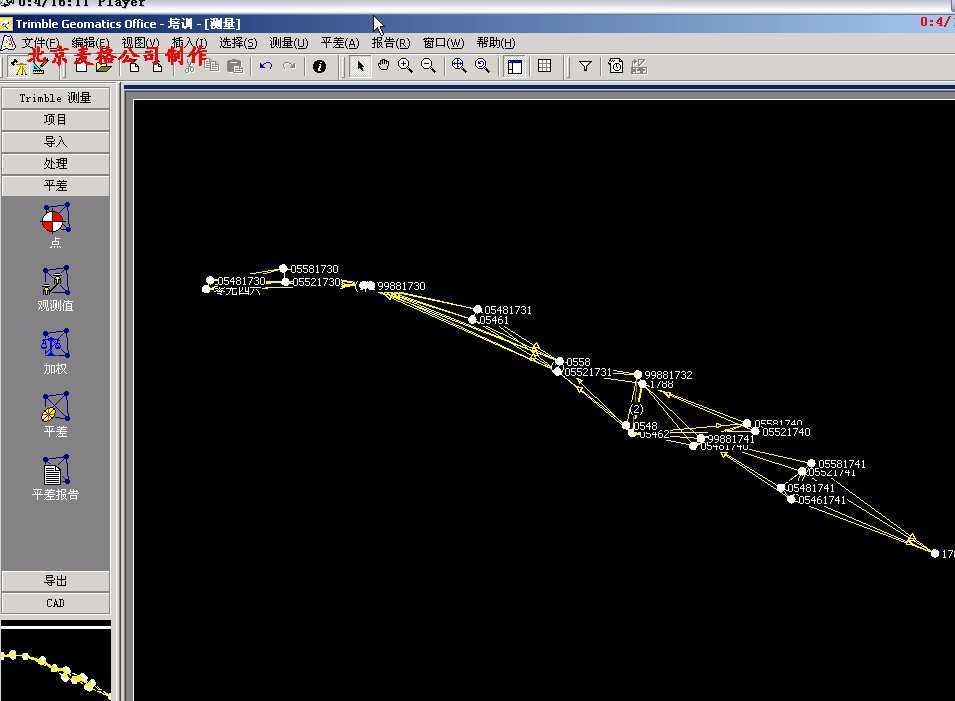
Task: Click the open project folder icon
Action: 104,66
